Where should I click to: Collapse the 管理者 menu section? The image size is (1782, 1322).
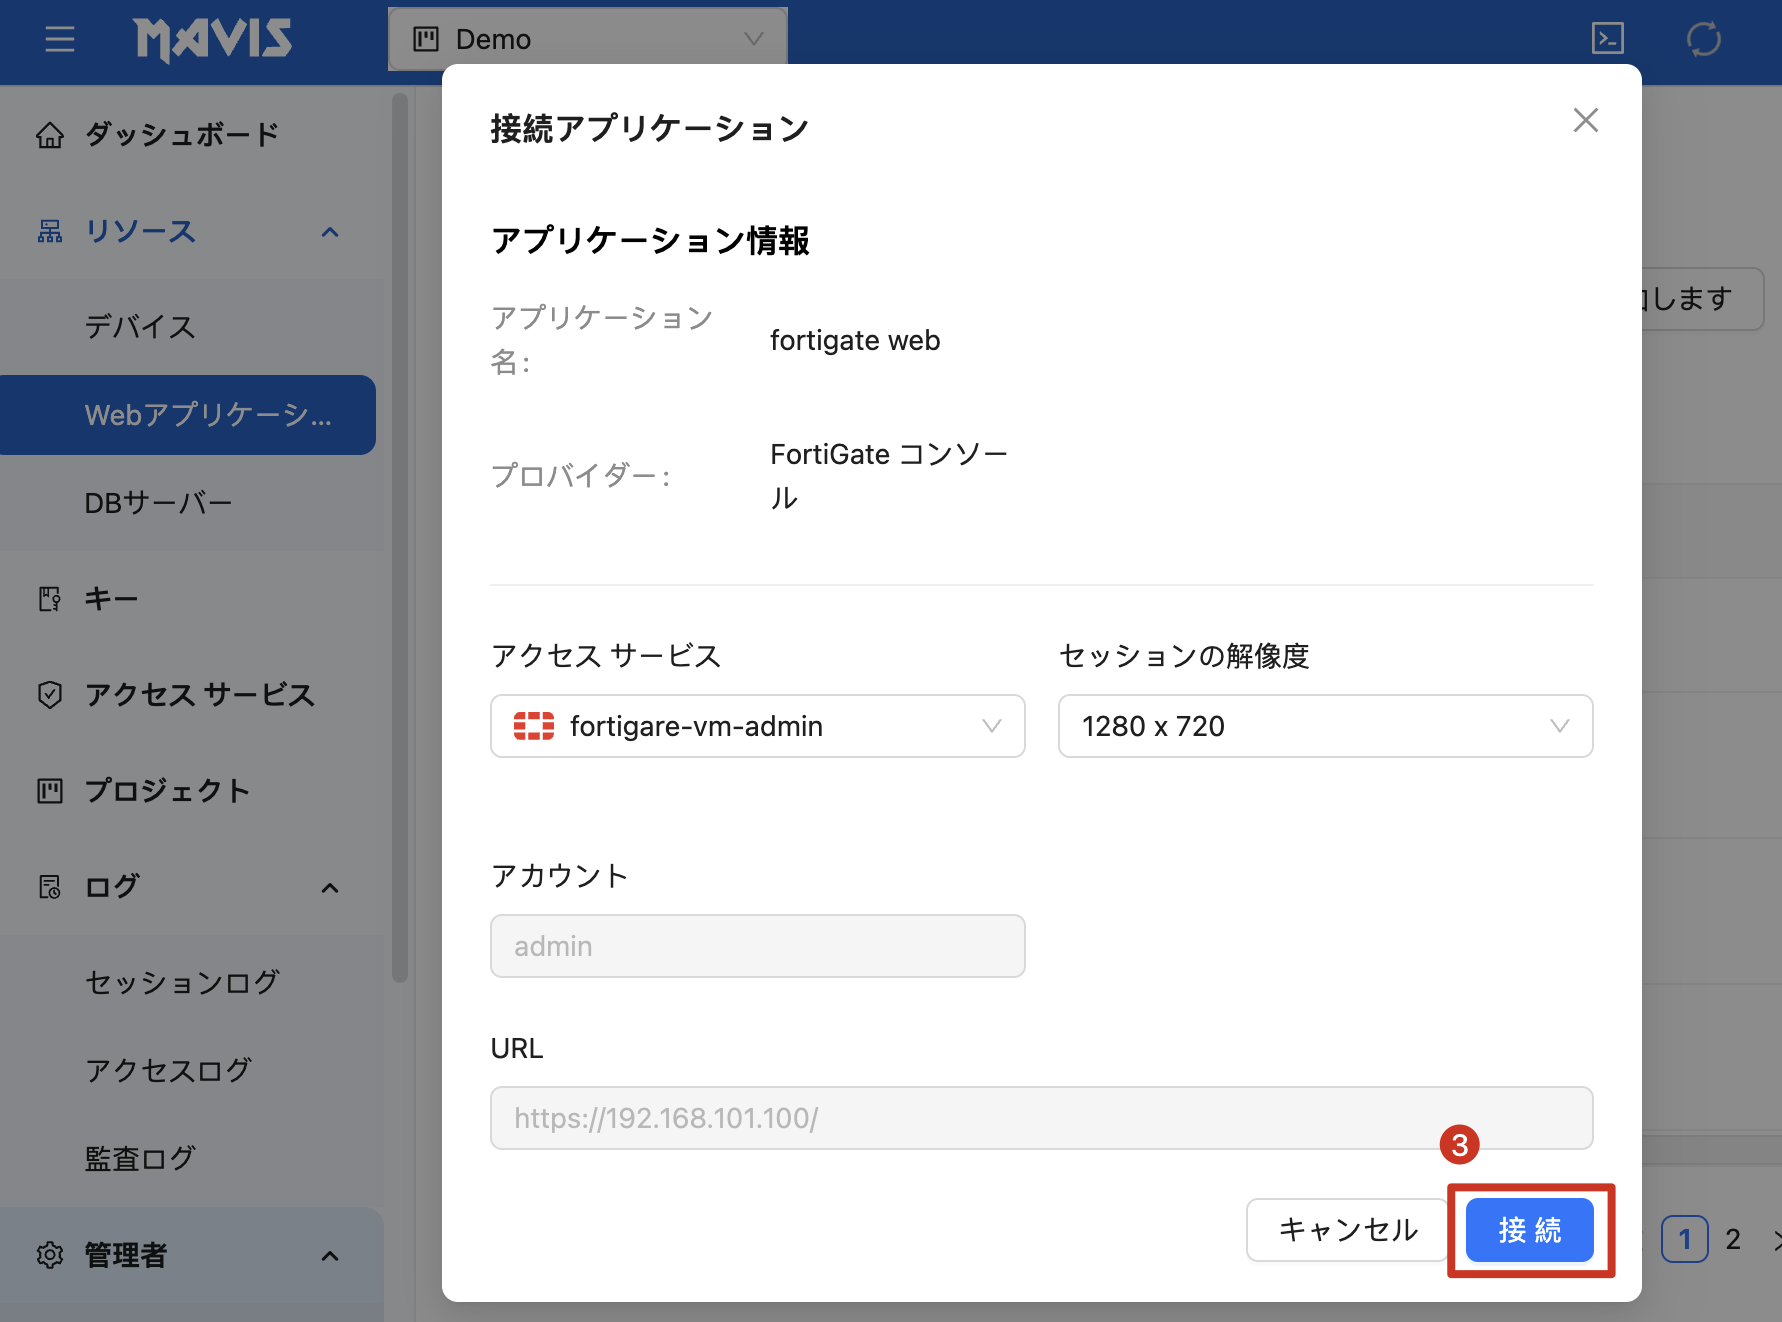click(x=330, y=1255)
